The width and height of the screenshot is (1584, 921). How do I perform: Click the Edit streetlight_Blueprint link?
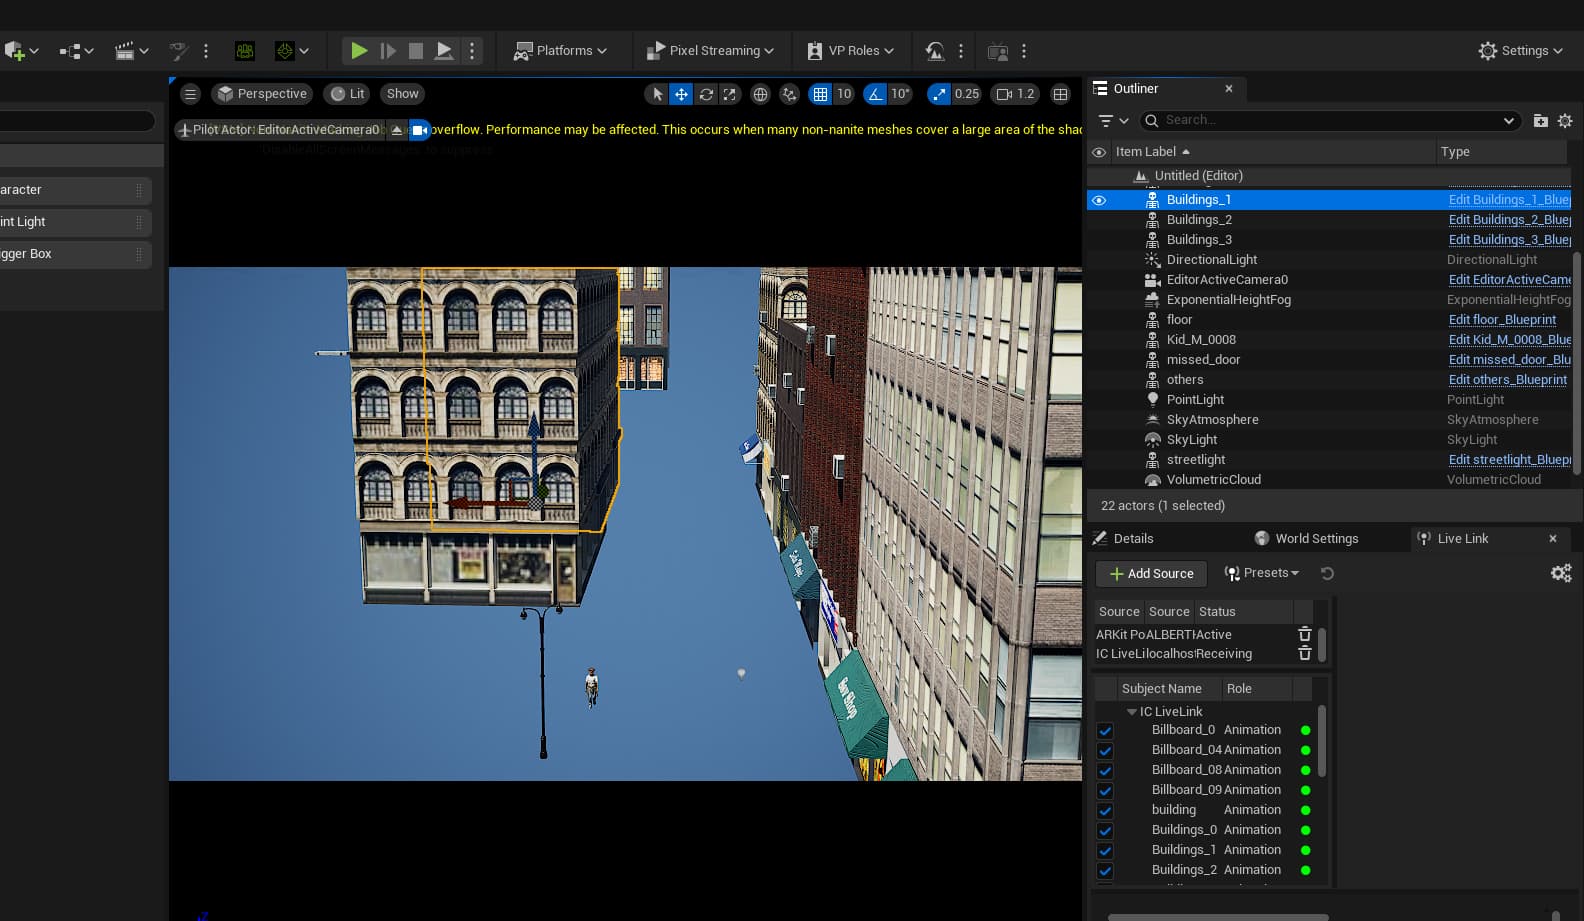[1509, 460]
